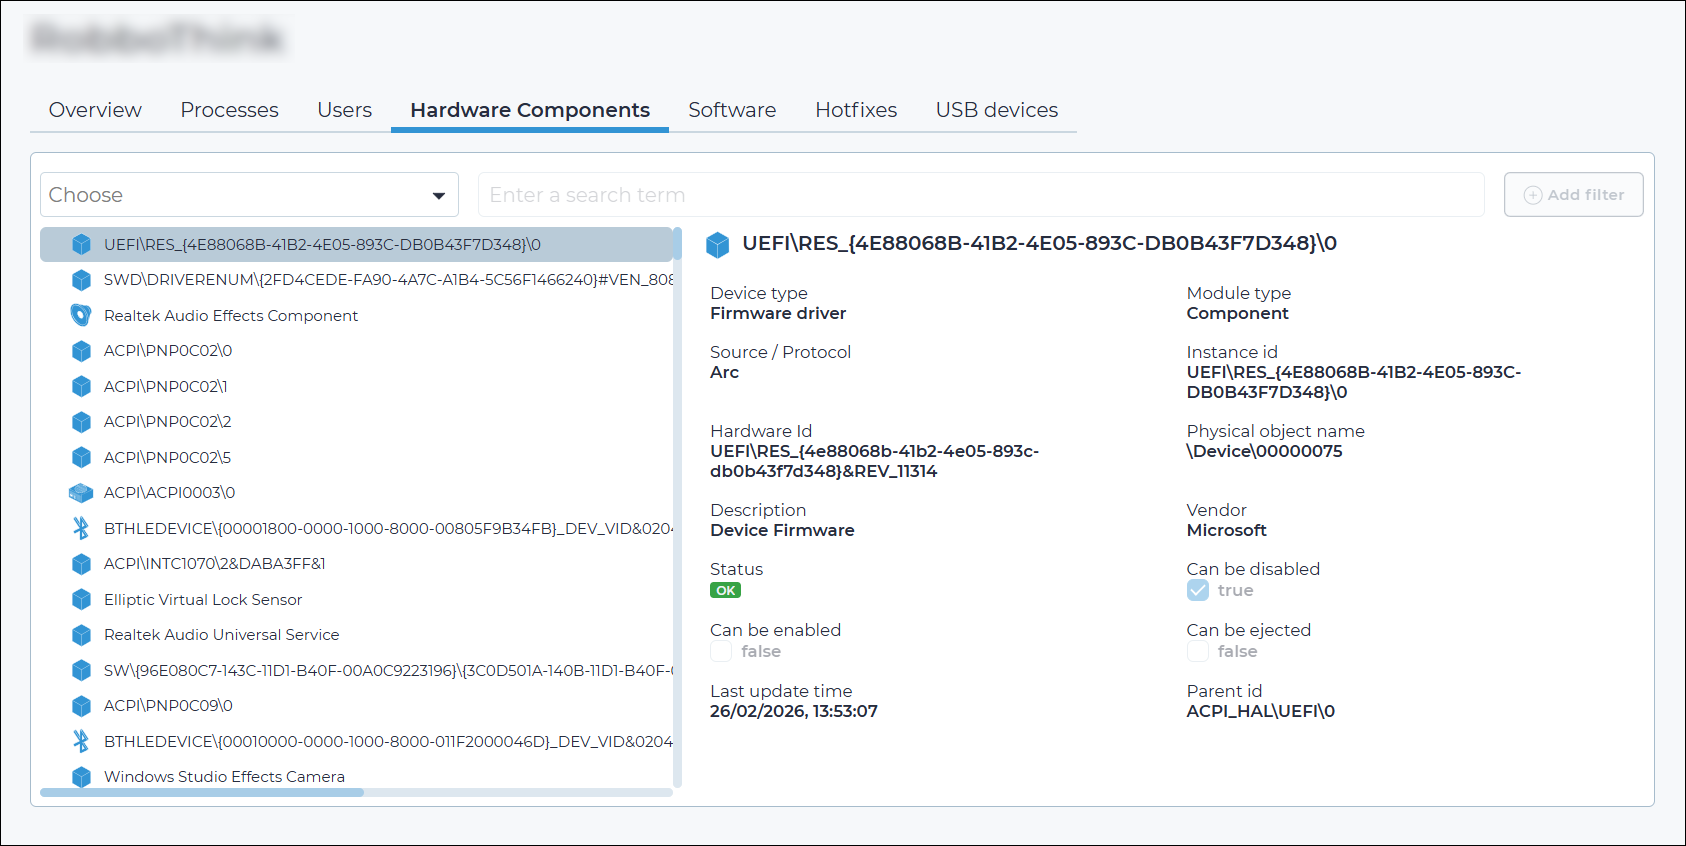
Task: Click the Module type value 'Component'
Action: point(1237,313)
